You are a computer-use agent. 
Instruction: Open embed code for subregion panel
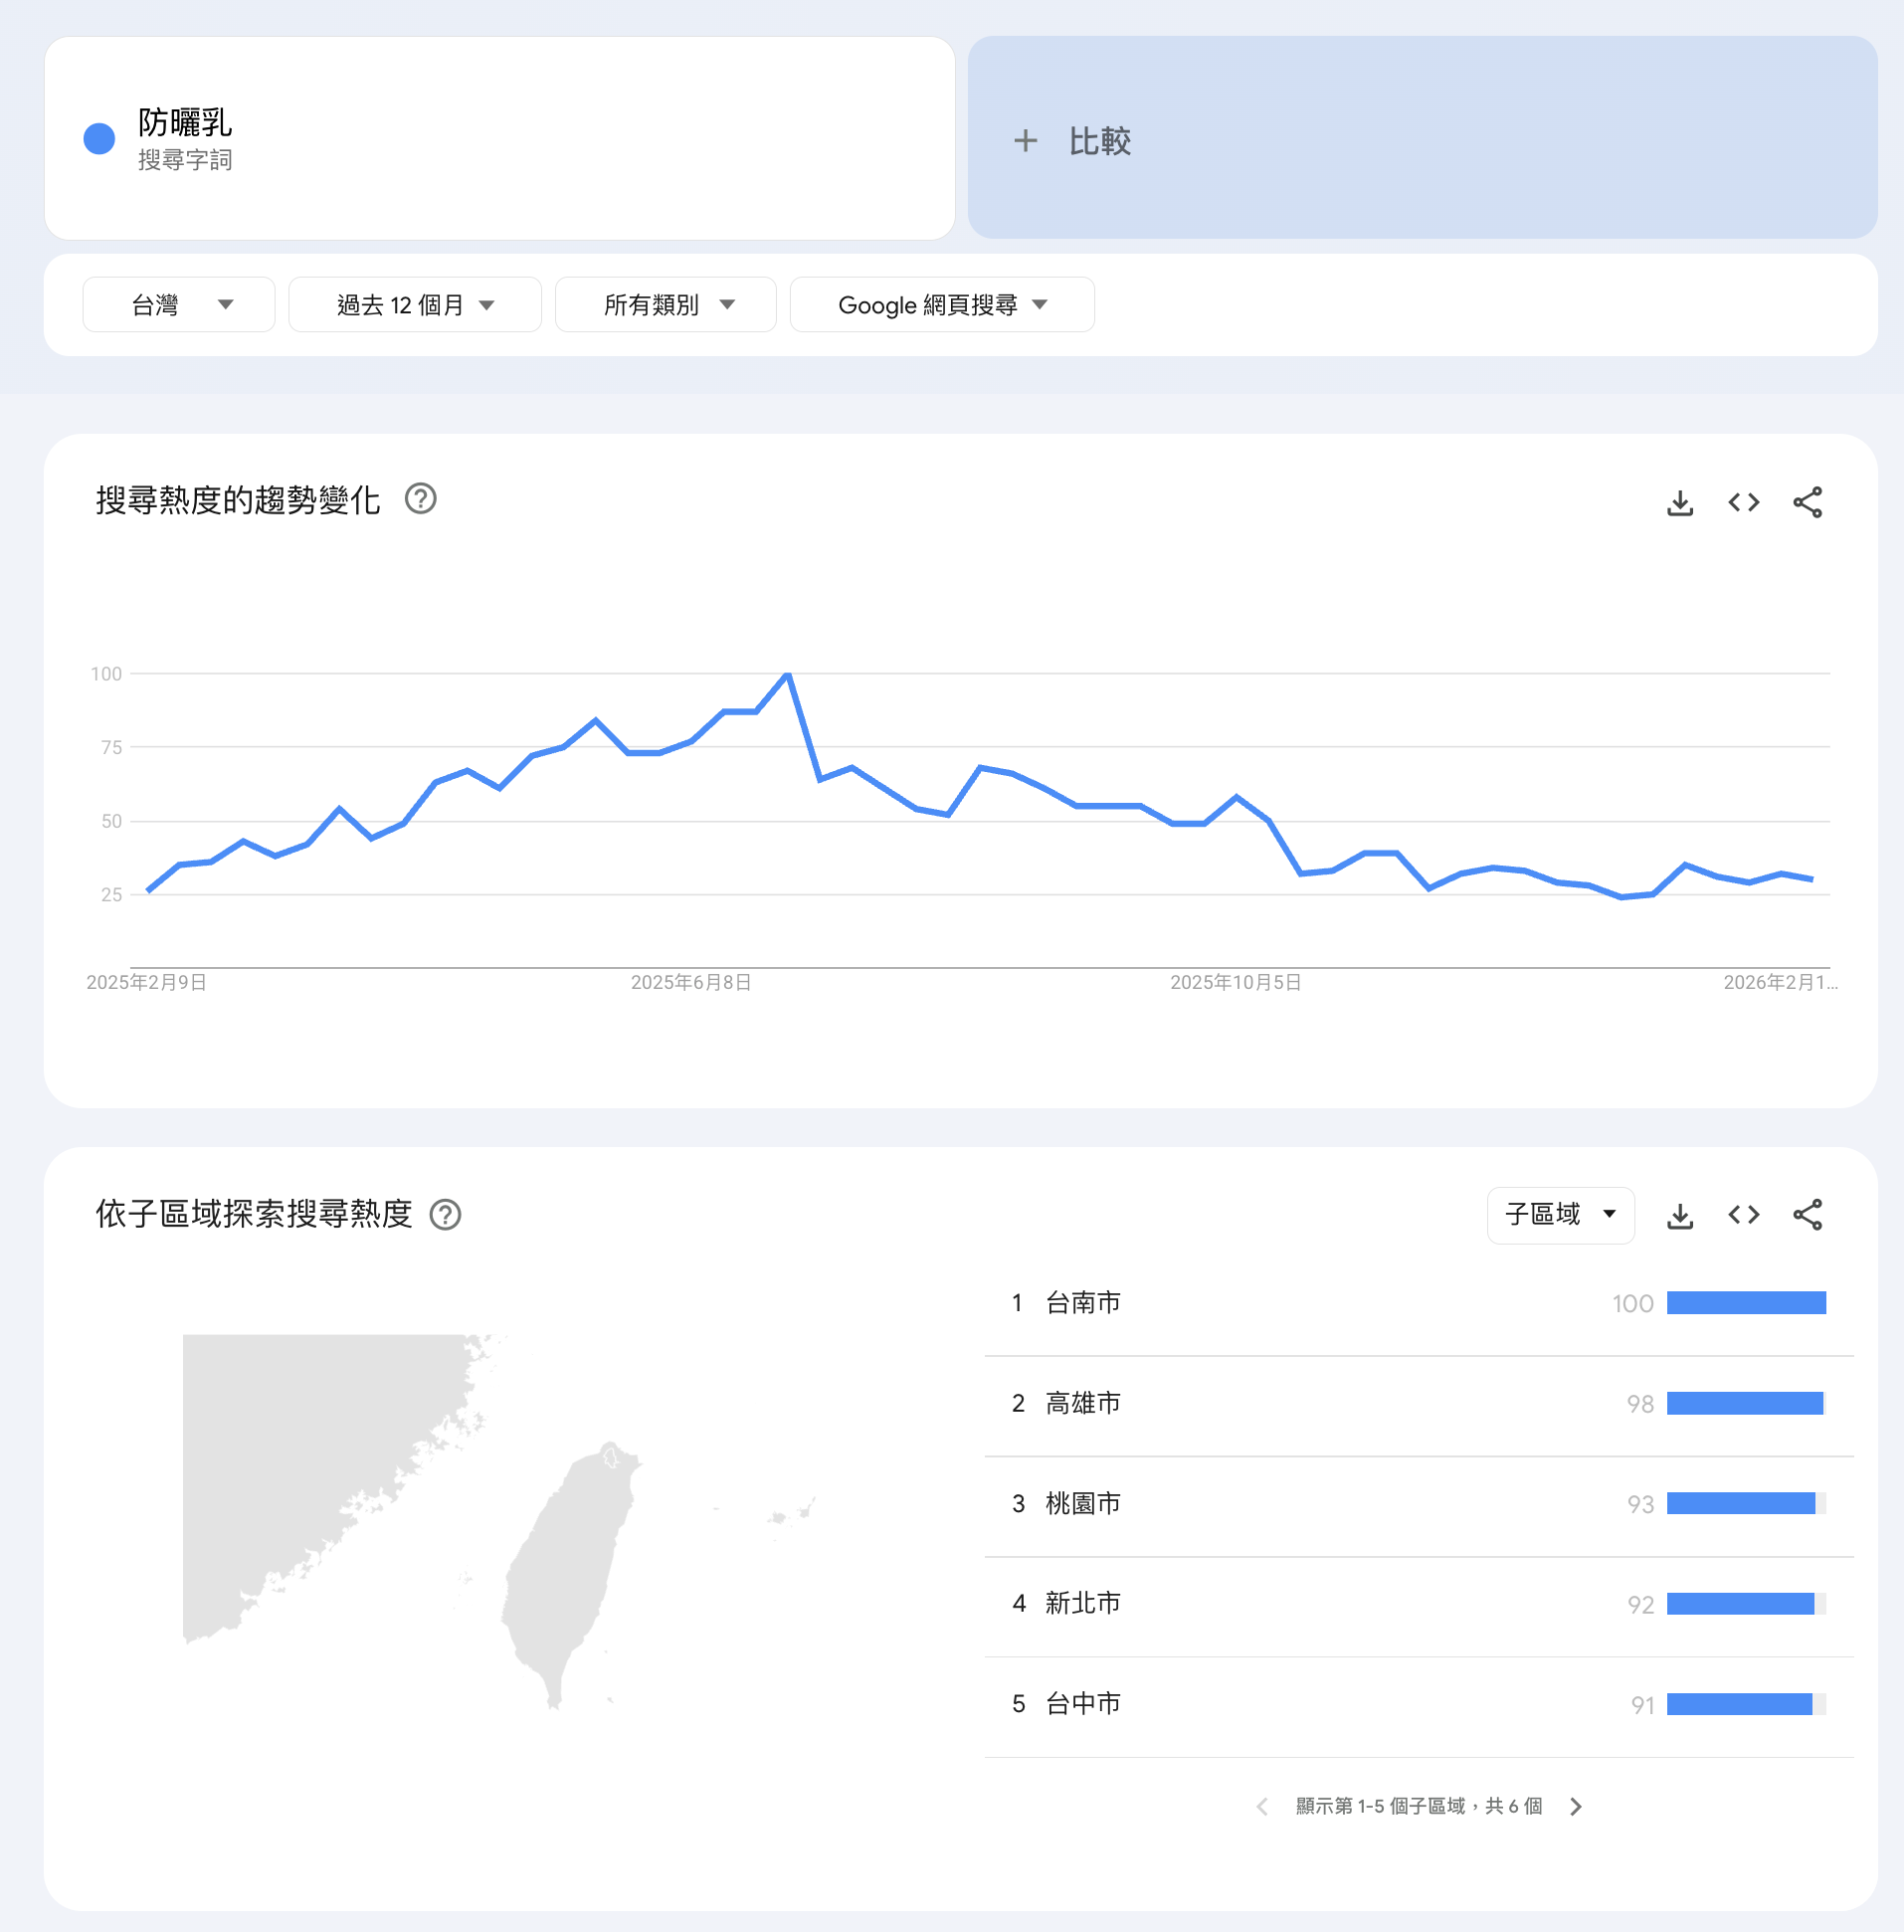click(1743, 1215)
